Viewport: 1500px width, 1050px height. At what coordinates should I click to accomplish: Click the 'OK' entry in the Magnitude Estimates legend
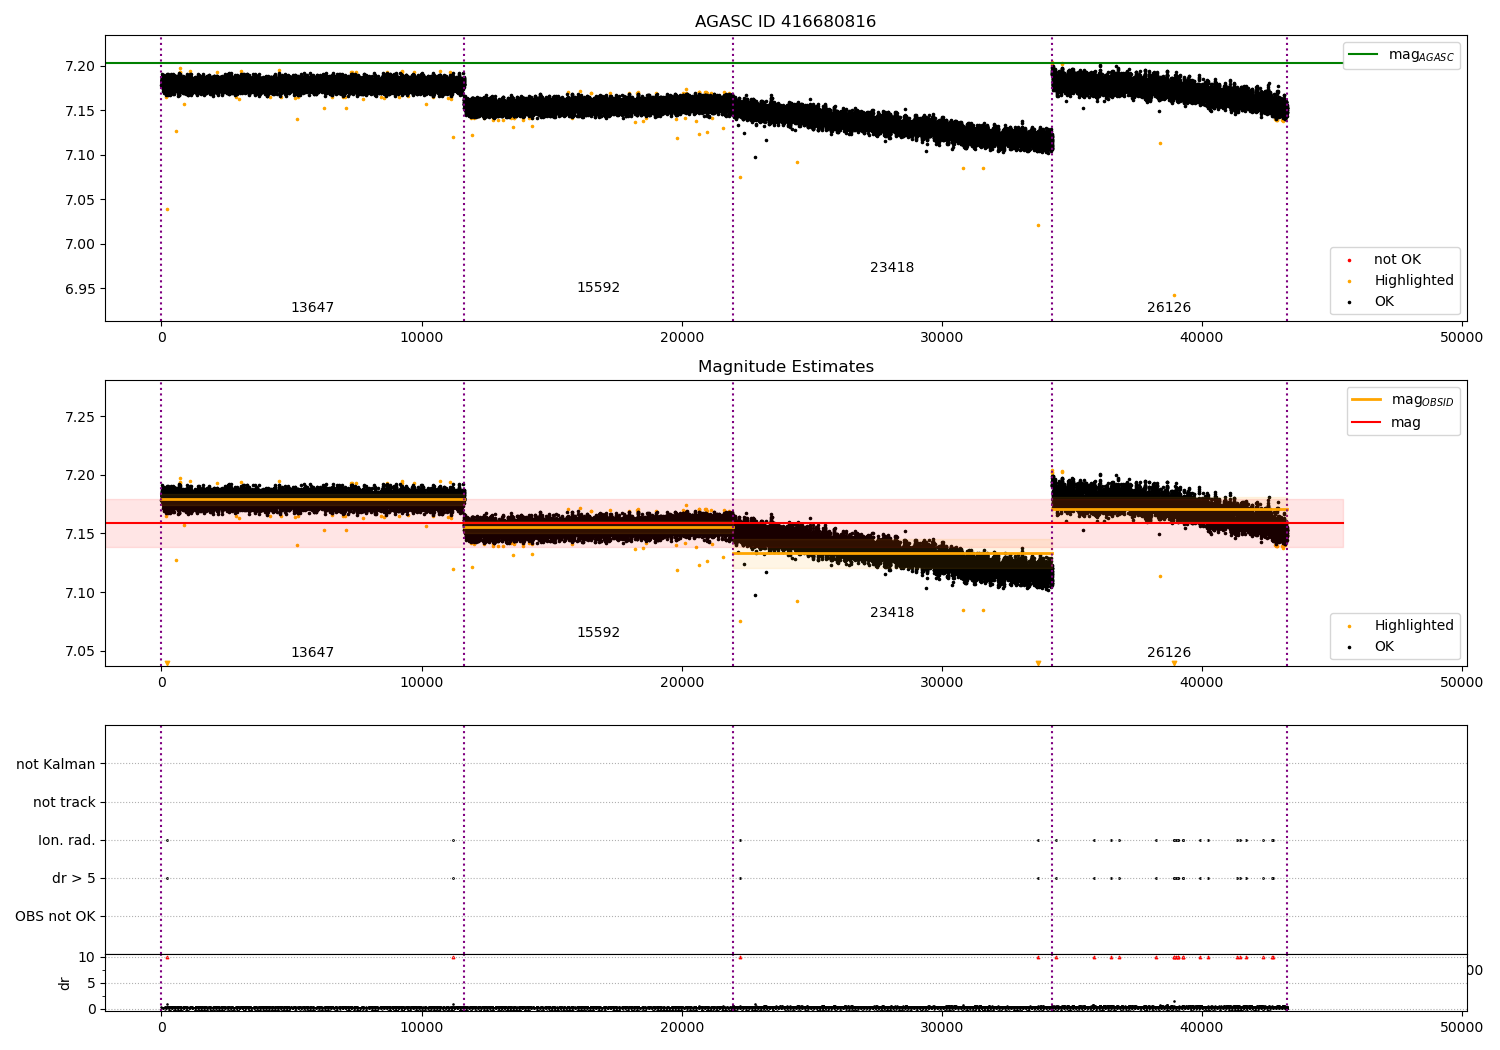[1370, 647]
